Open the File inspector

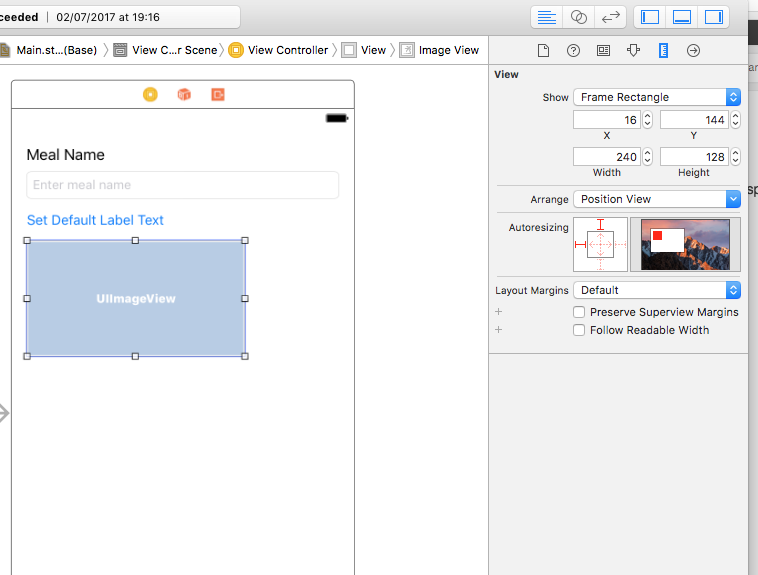[543, 50]
